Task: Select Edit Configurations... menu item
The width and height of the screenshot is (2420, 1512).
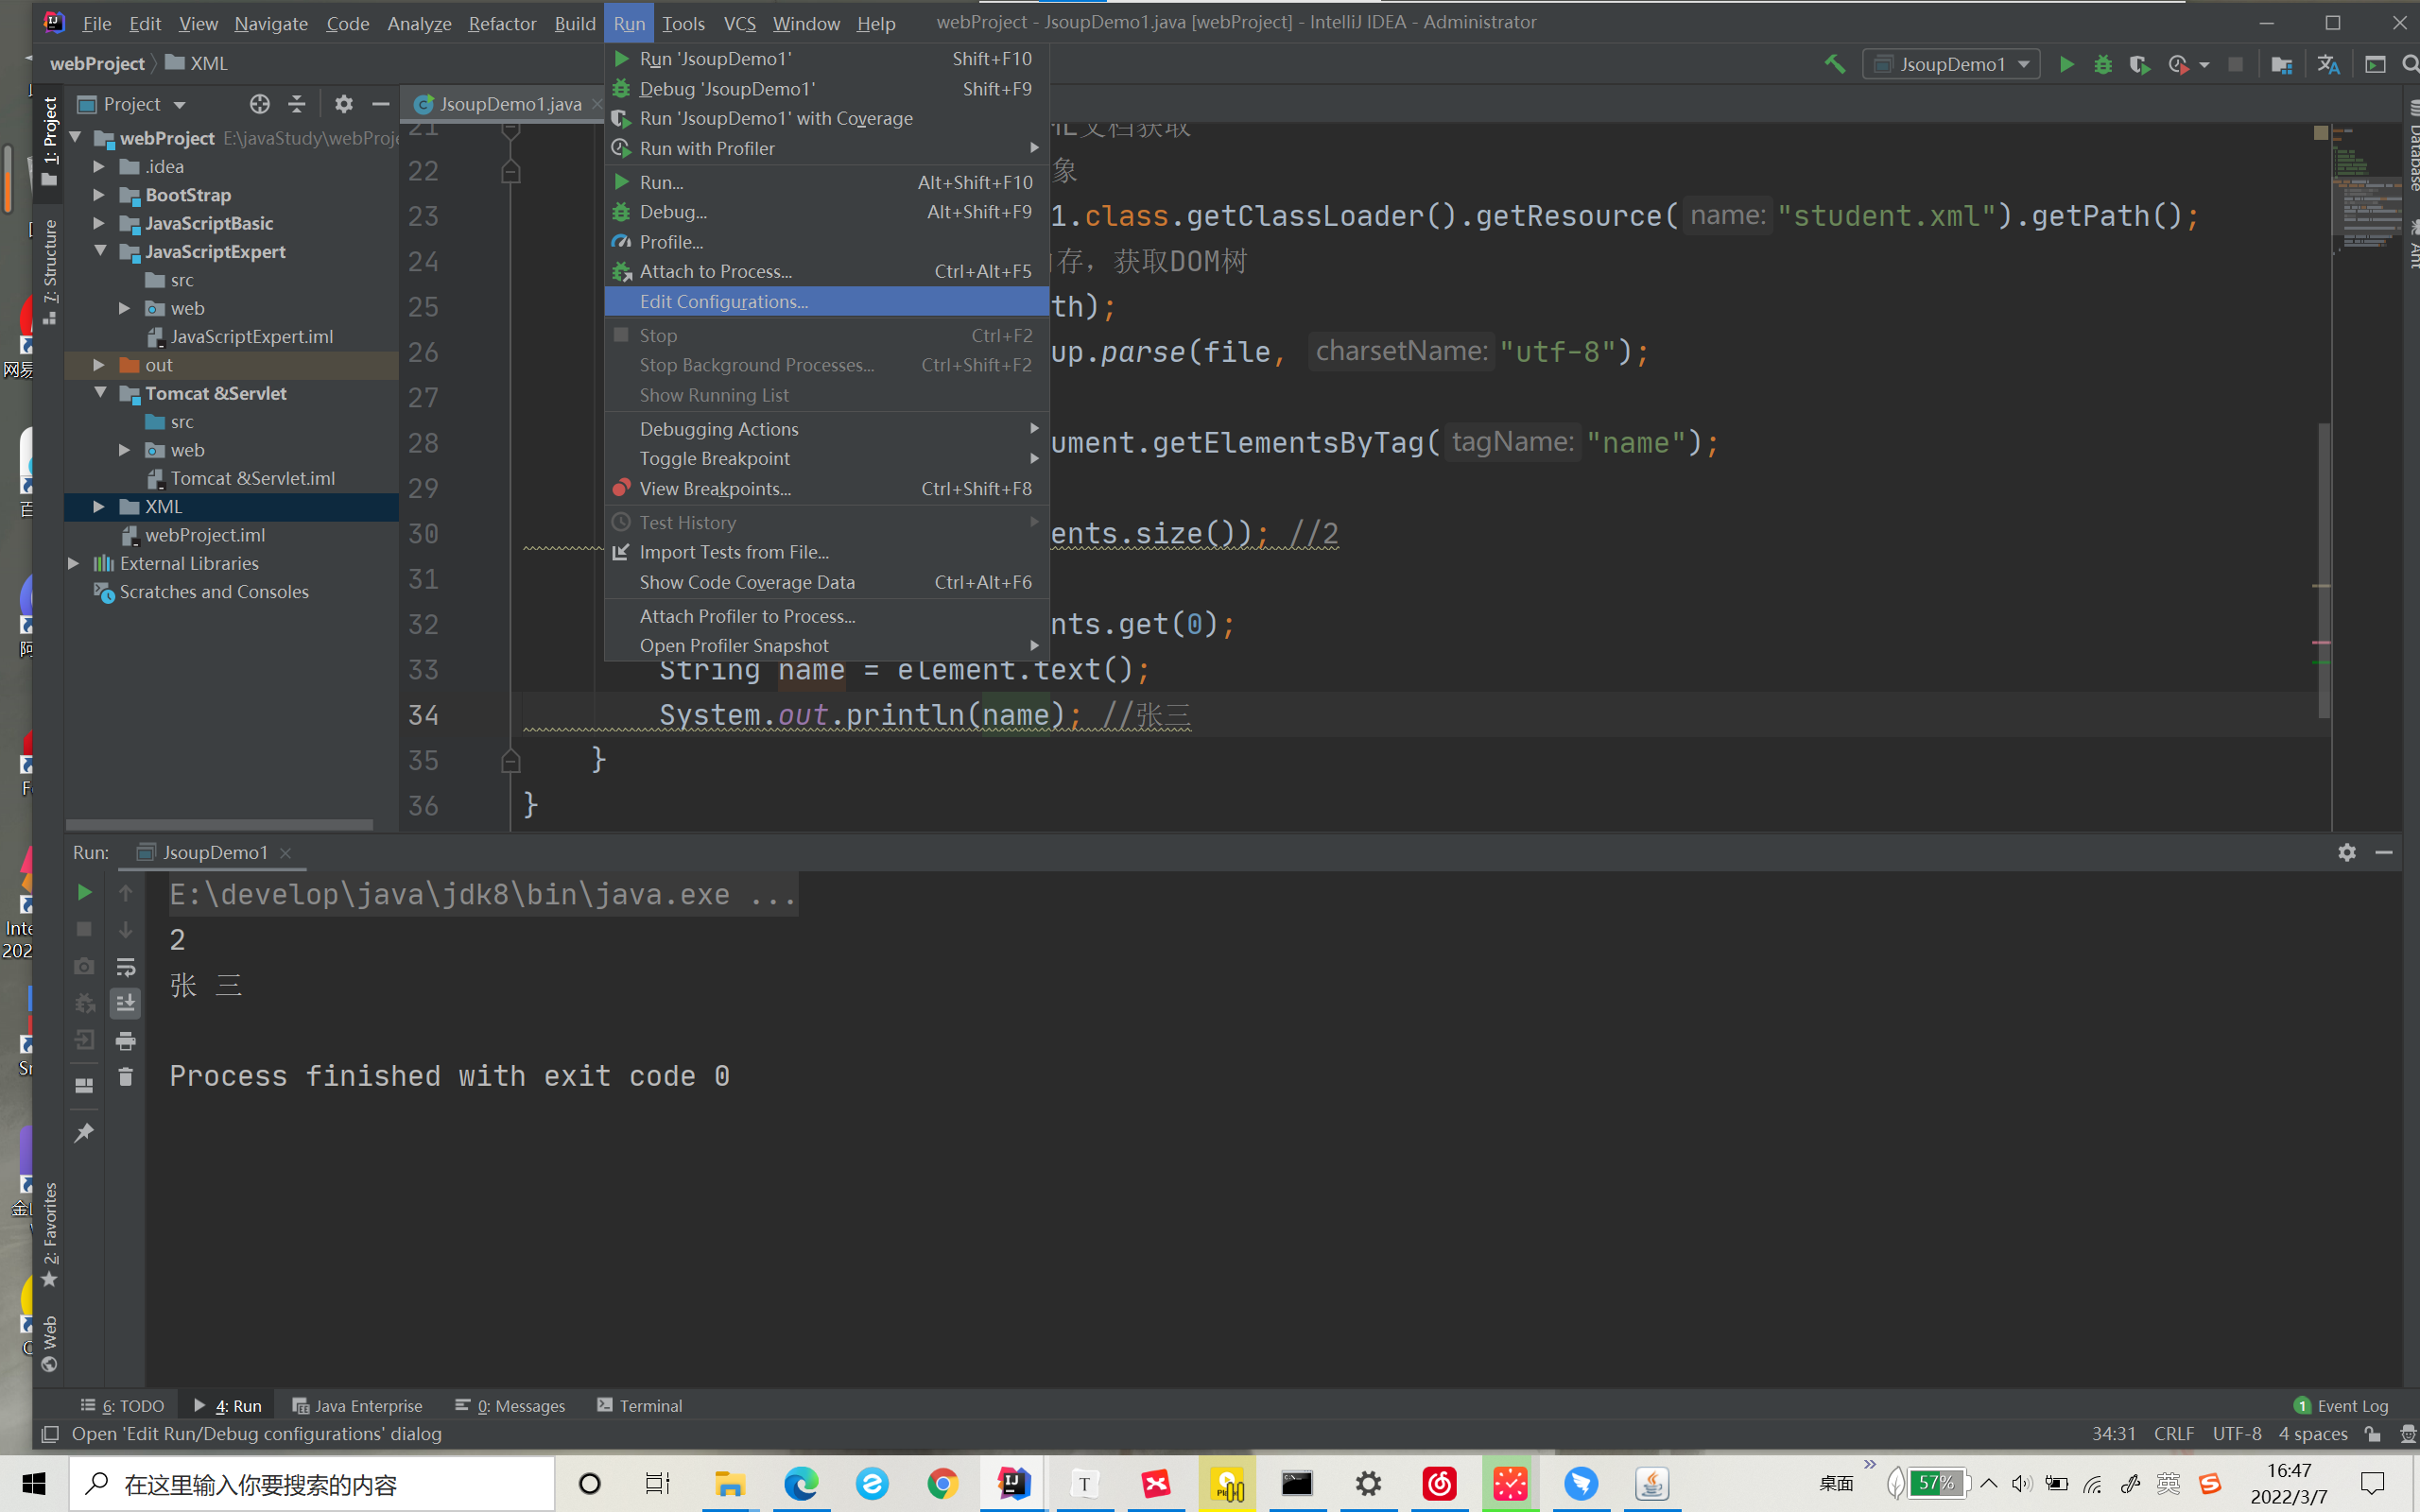Action: click(826, 301)
